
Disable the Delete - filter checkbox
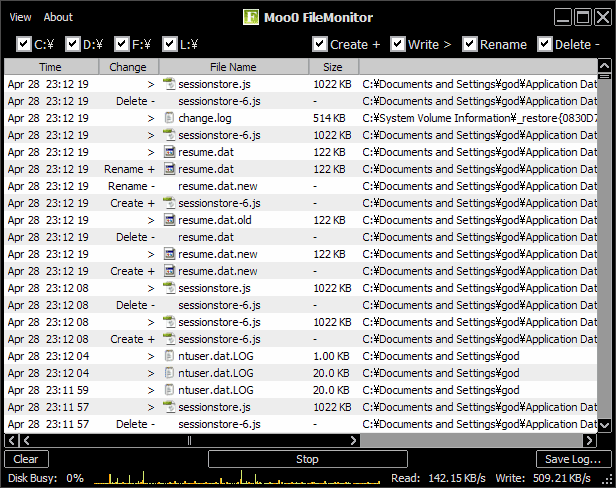(544, 44)
